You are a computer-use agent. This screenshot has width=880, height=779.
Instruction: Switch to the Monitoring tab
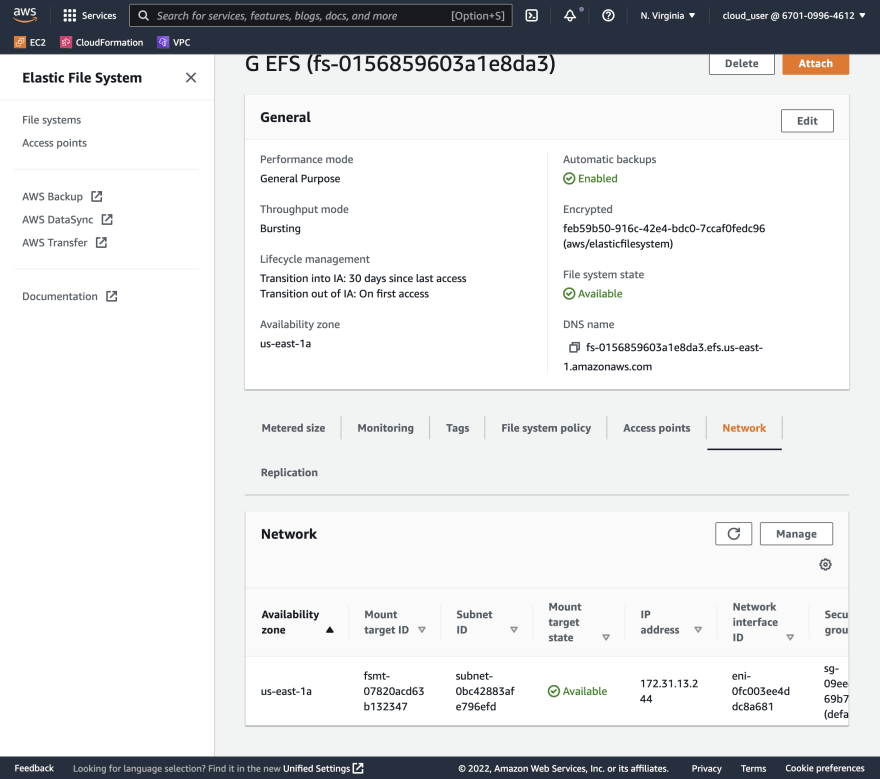[x=385, y=428]
